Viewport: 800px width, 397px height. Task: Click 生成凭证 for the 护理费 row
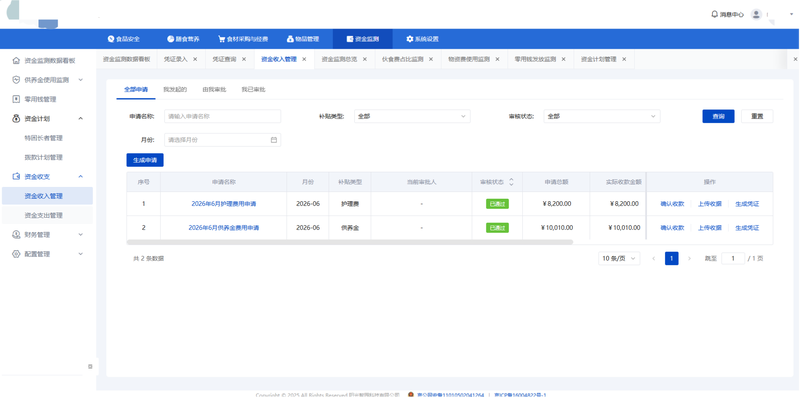[x=747, y=204]
